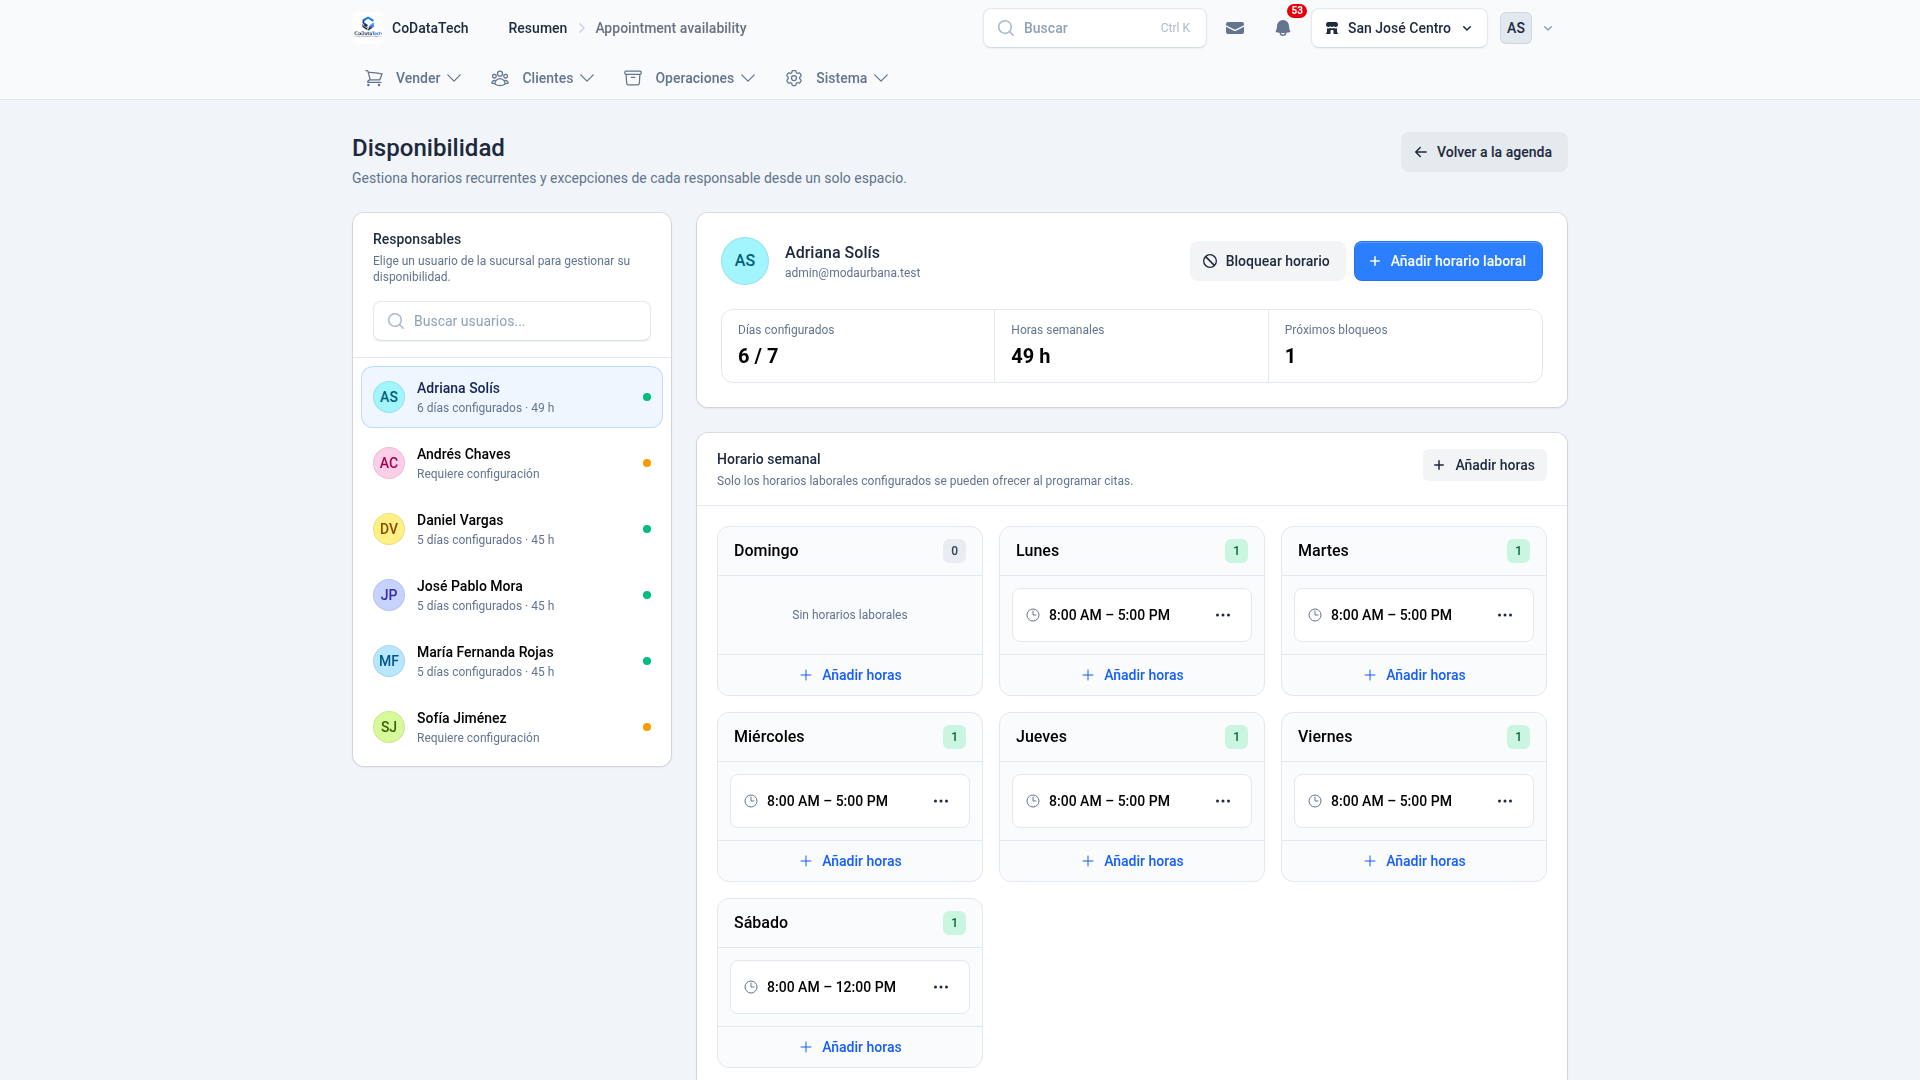The width and height of the screenshot is (1920, 1080).
Task: Click the Domingo count badge showing 0
Action: tap(954, 551)
